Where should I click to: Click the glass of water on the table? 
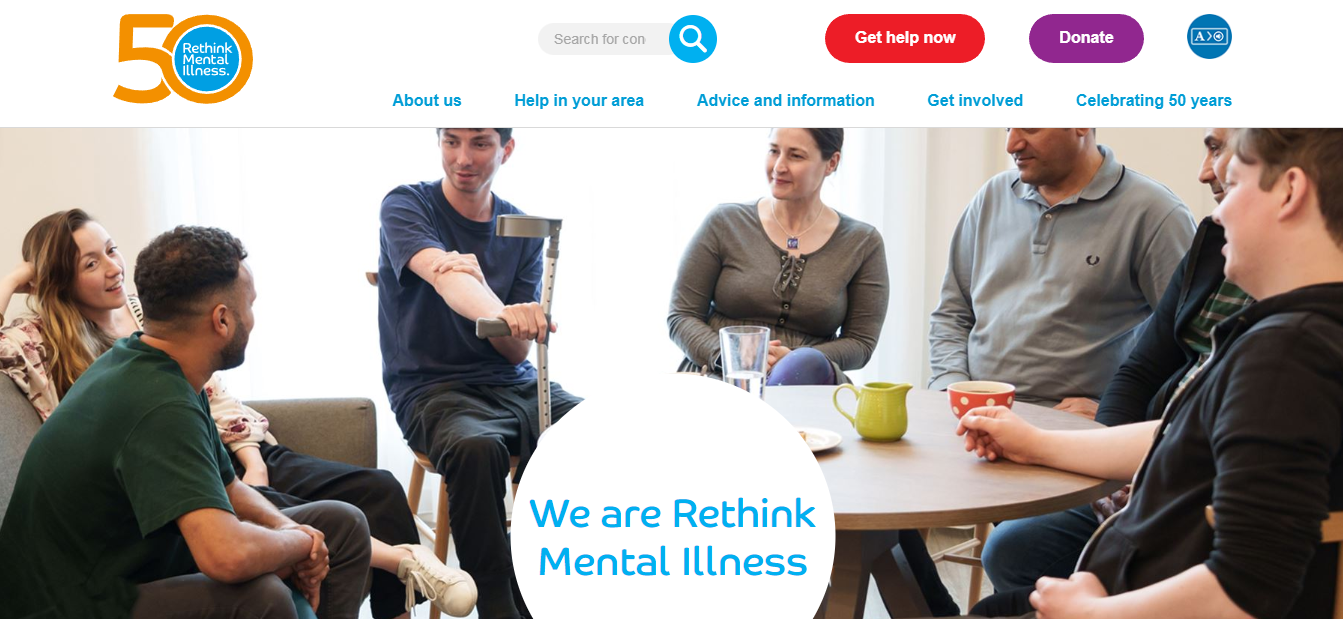point(745,360)
